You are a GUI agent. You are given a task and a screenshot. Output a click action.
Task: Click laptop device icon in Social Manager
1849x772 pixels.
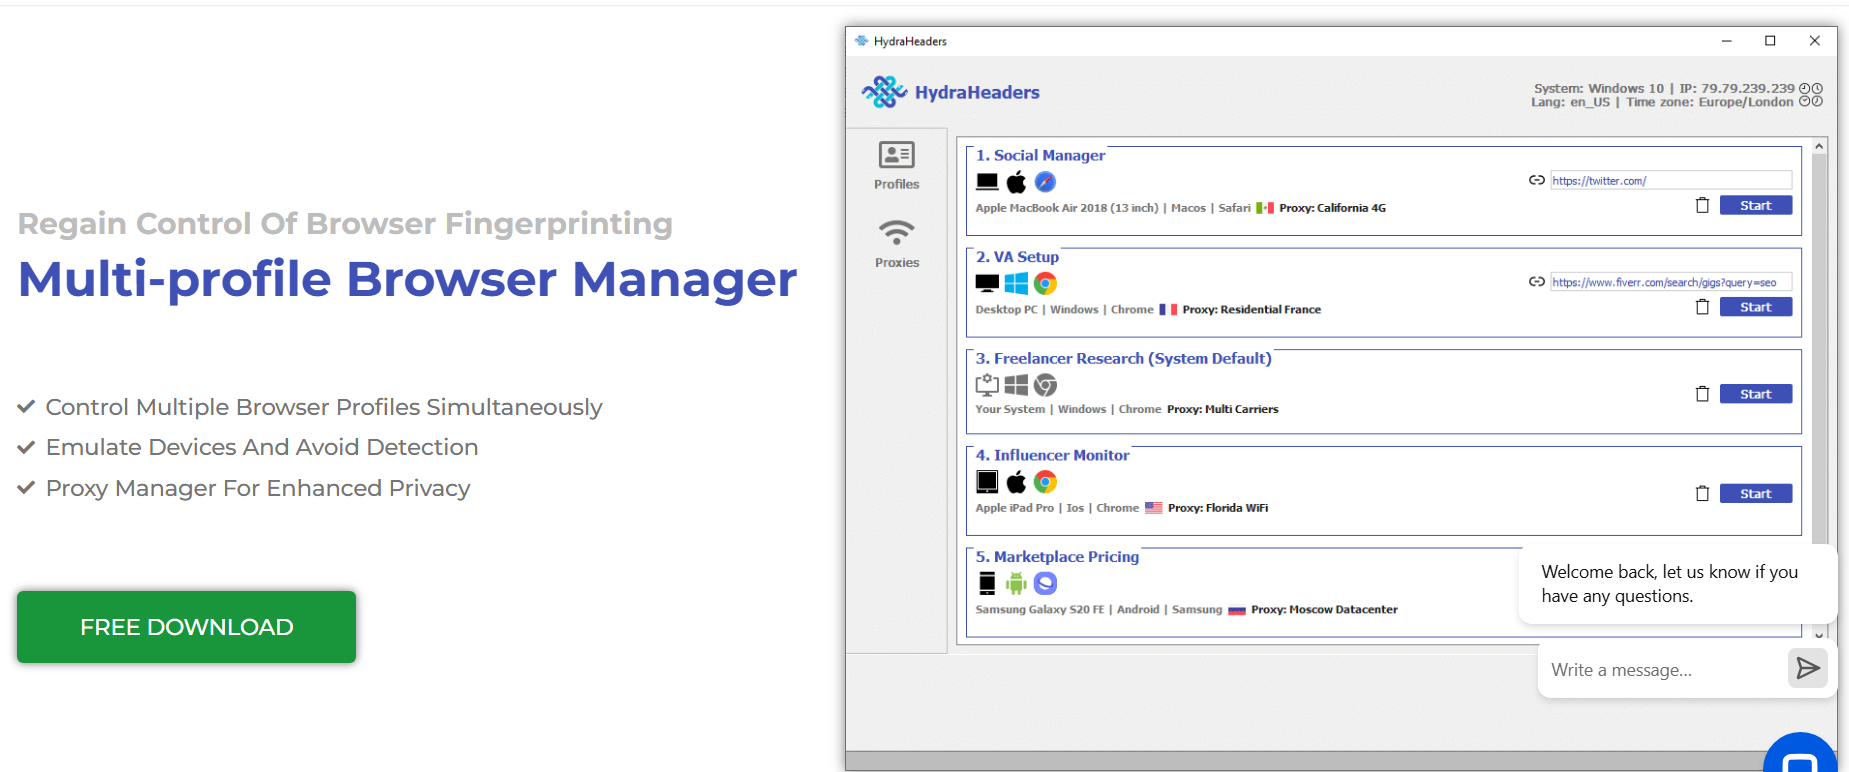[987, 182]
